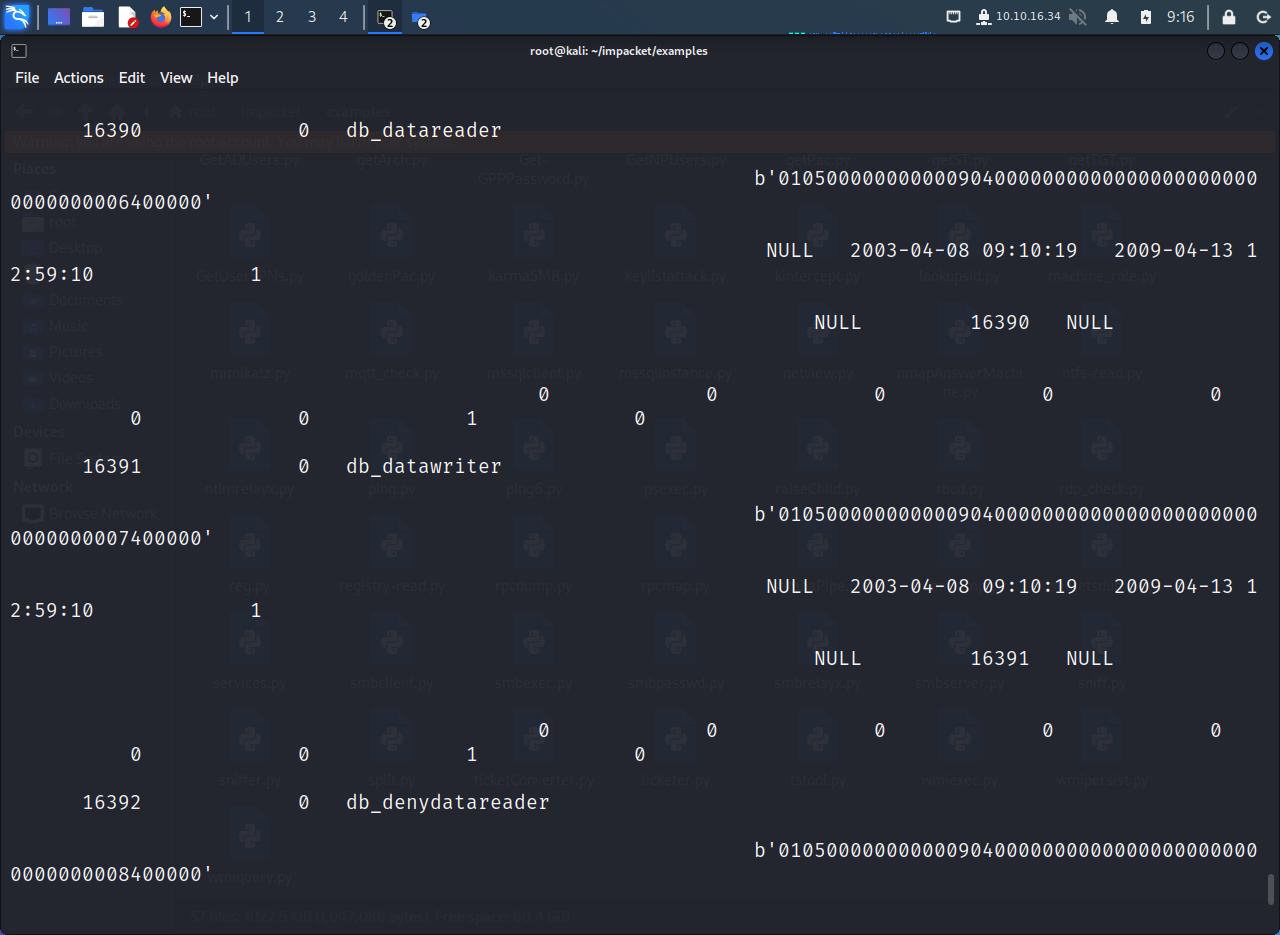Click the 0000000007400000' line
The image size is (1280, 935).
click(112, 538)
